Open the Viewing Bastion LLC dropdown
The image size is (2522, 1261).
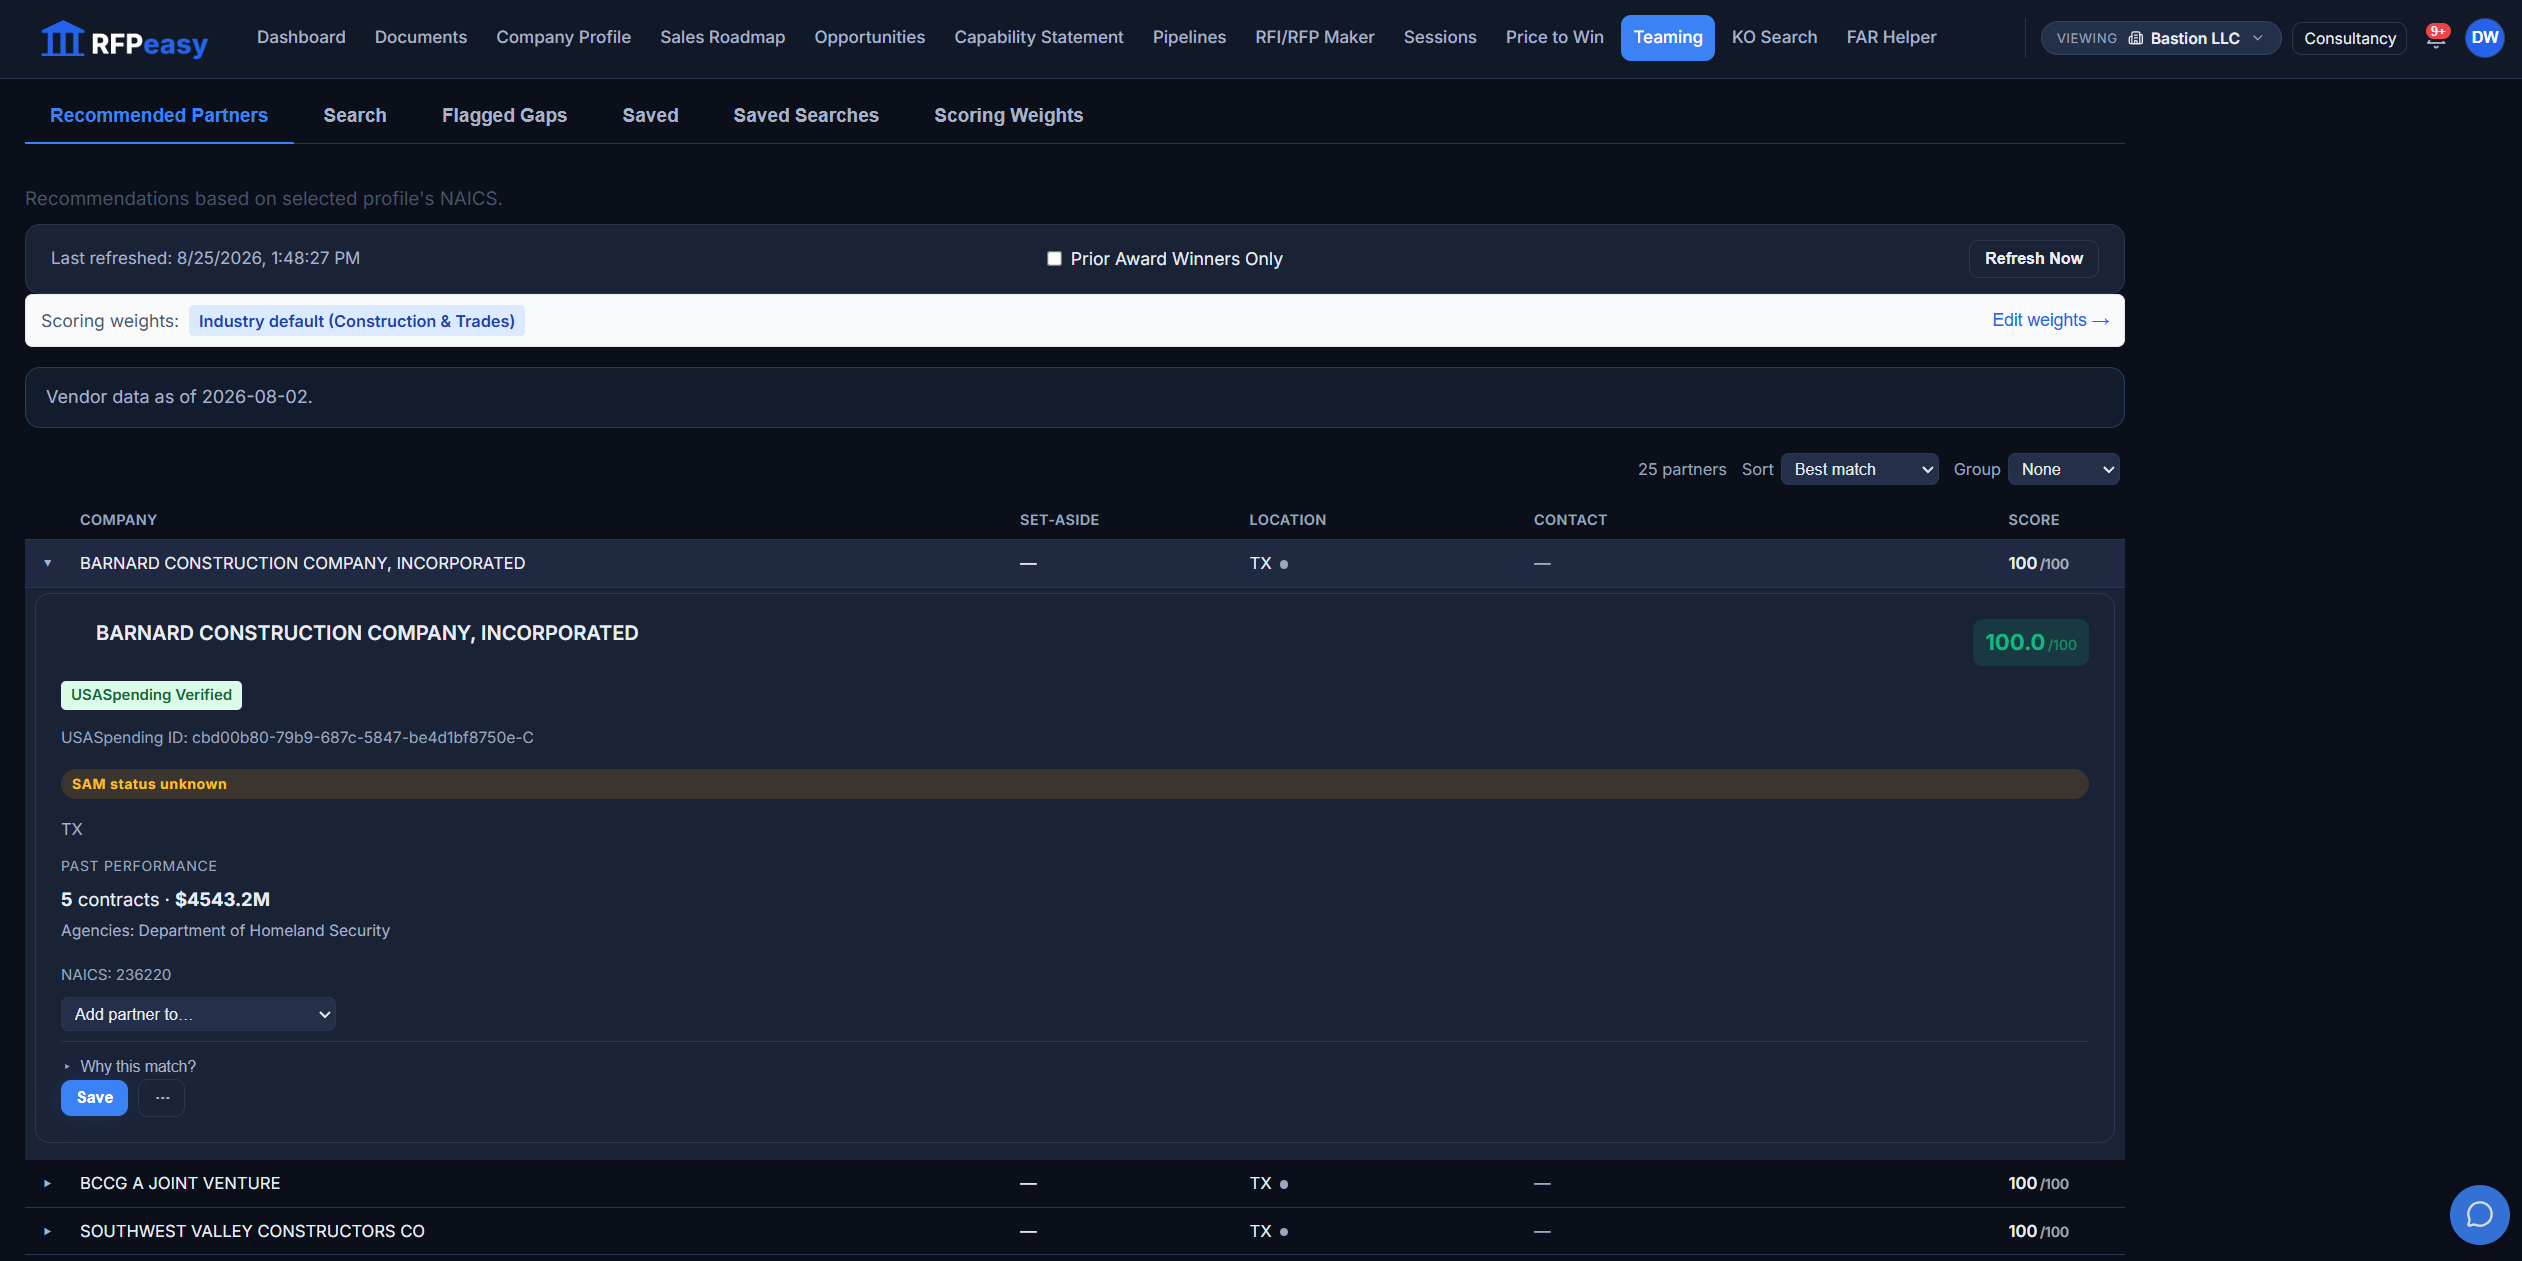[x=2160, y=38]
